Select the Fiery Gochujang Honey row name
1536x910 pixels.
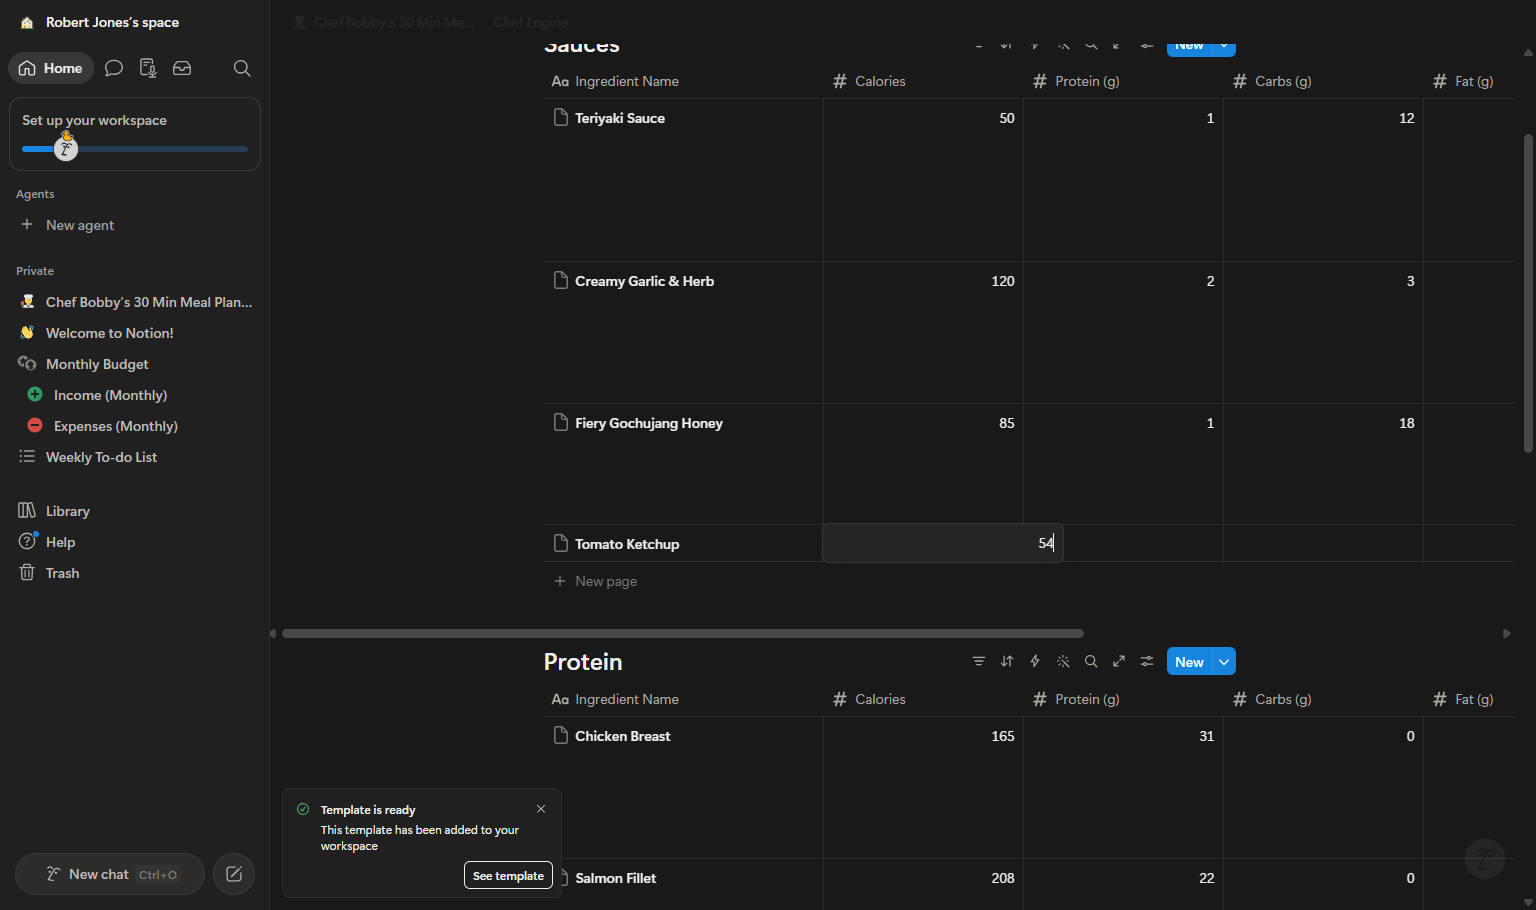coord(649,423)
